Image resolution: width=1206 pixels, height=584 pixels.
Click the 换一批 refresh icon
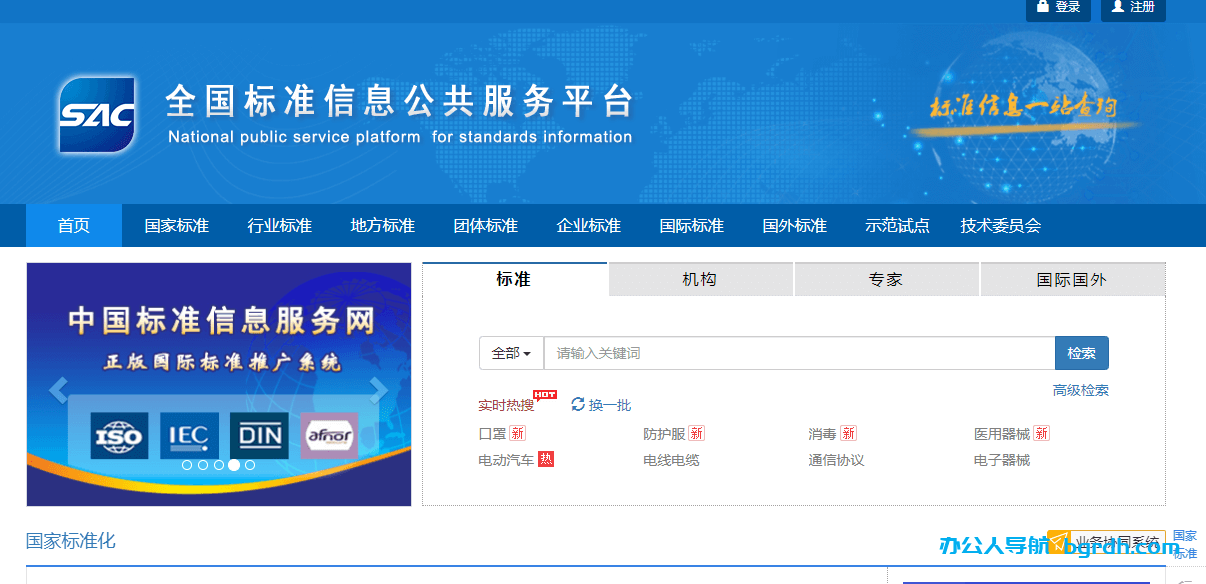coord(578,404)
